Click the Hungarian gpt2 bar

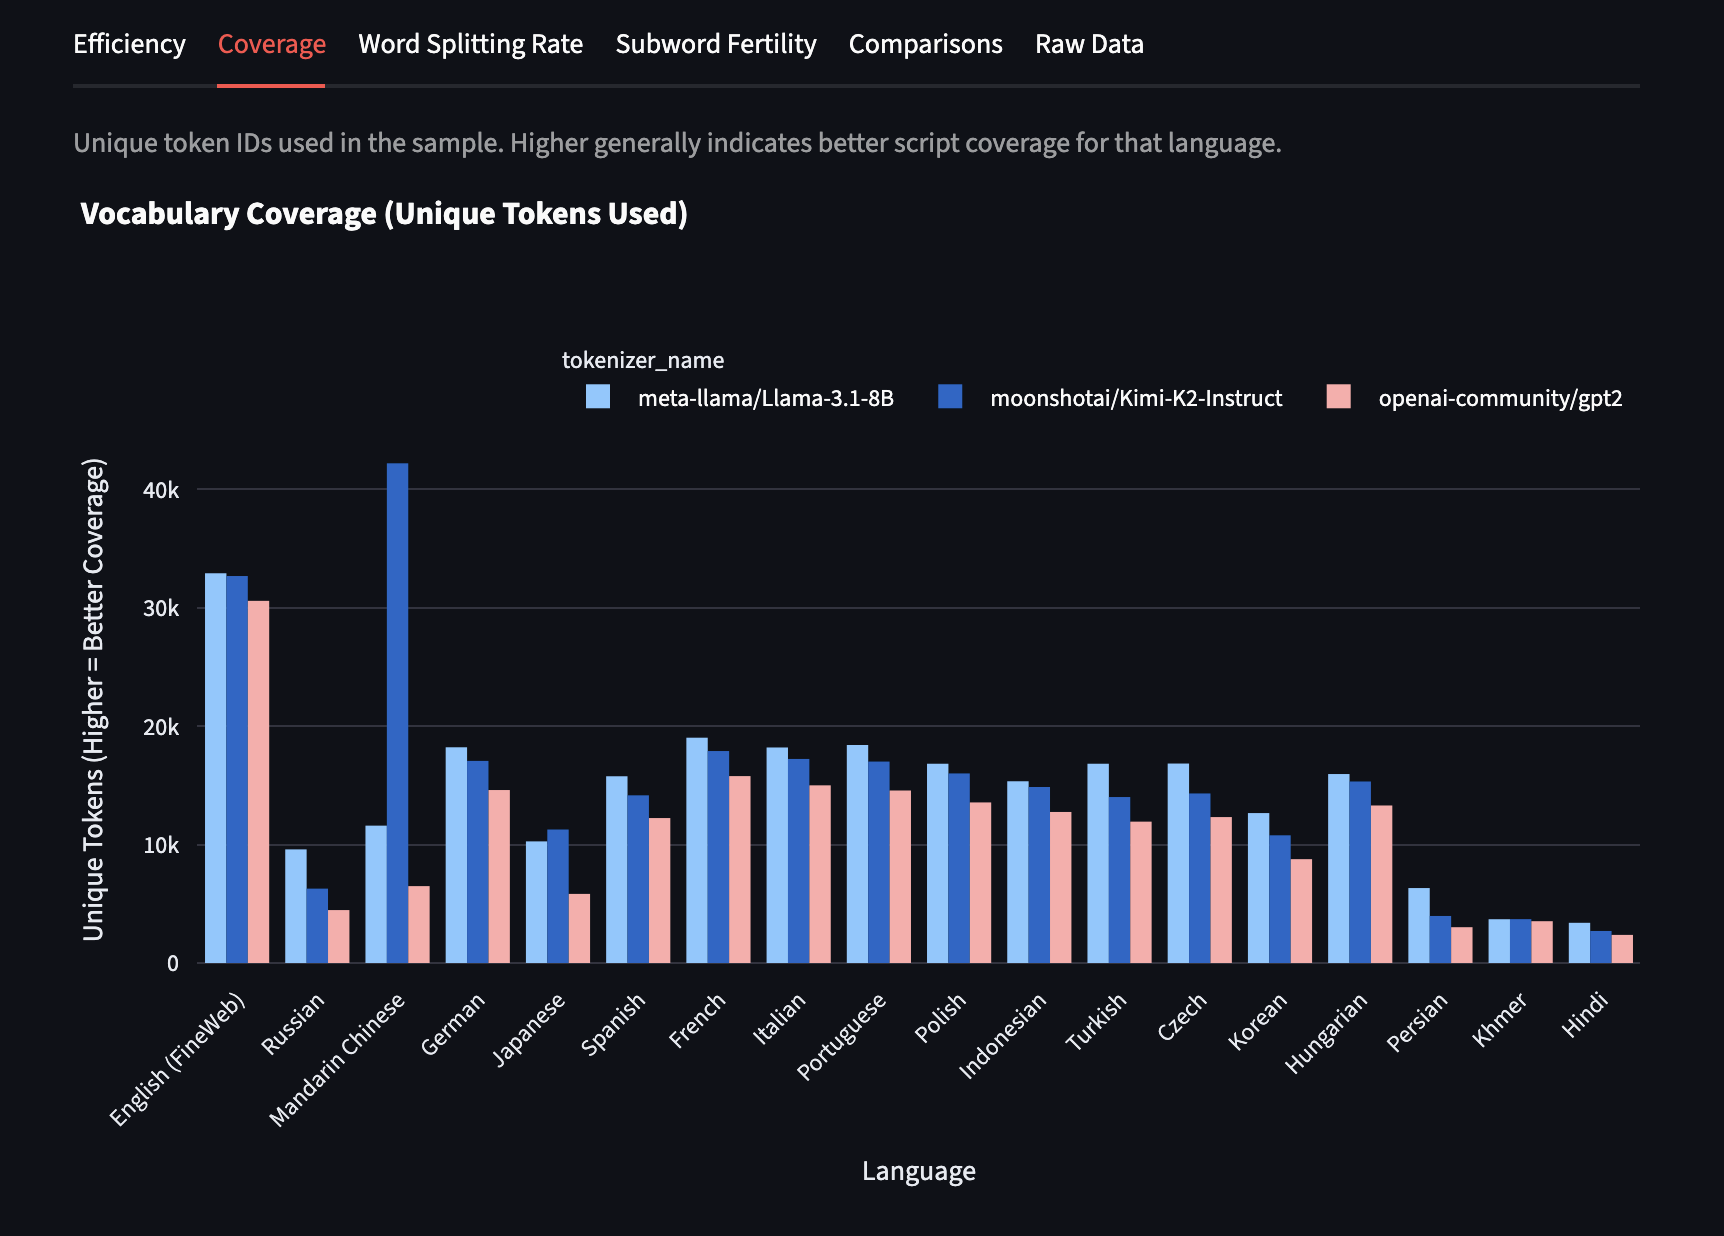(x=1381, y=884)
